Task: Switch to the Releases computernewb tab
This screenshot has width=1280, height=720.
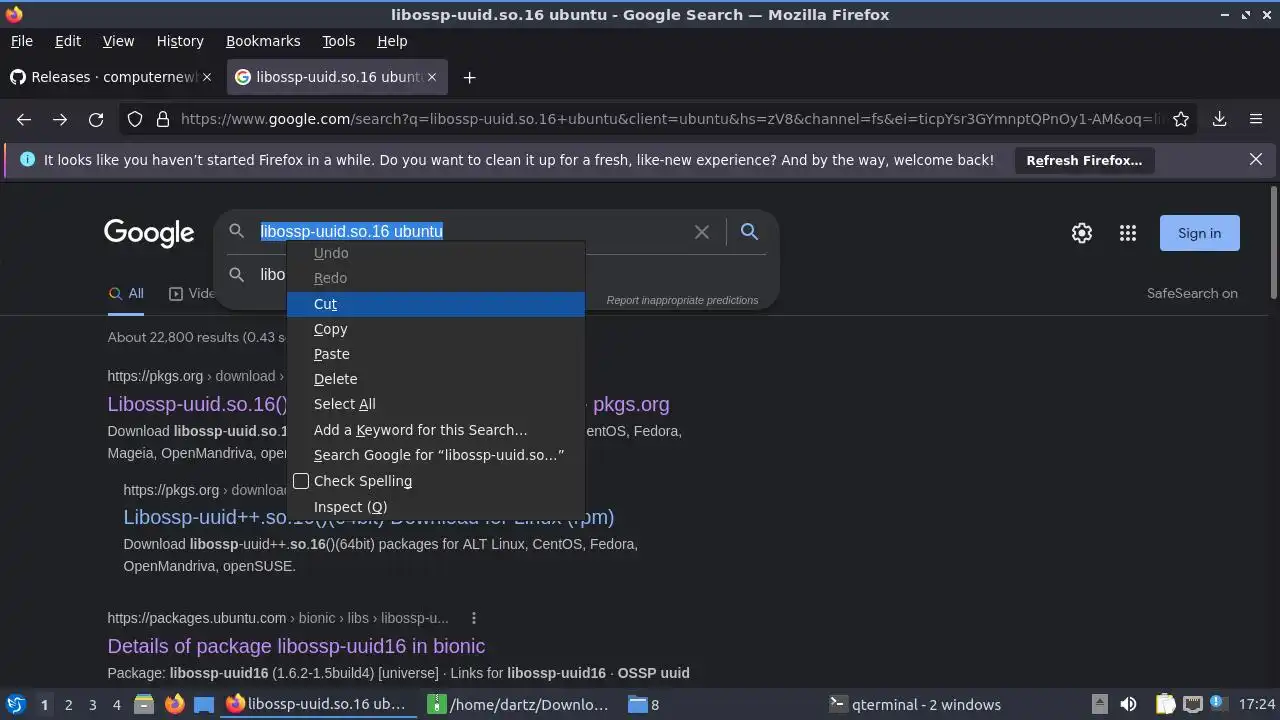Action: tap(110, 77)
